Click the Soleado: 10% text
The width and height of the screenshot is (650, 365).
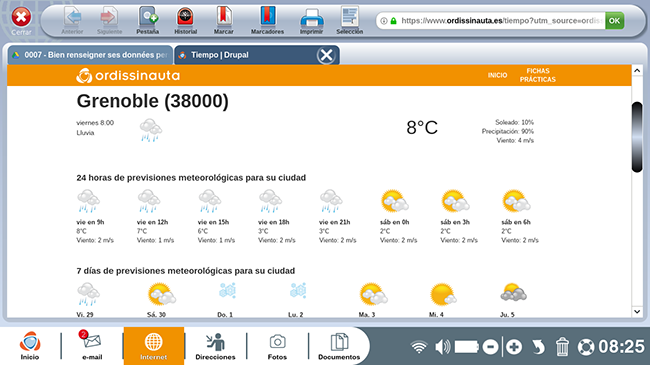514,122
